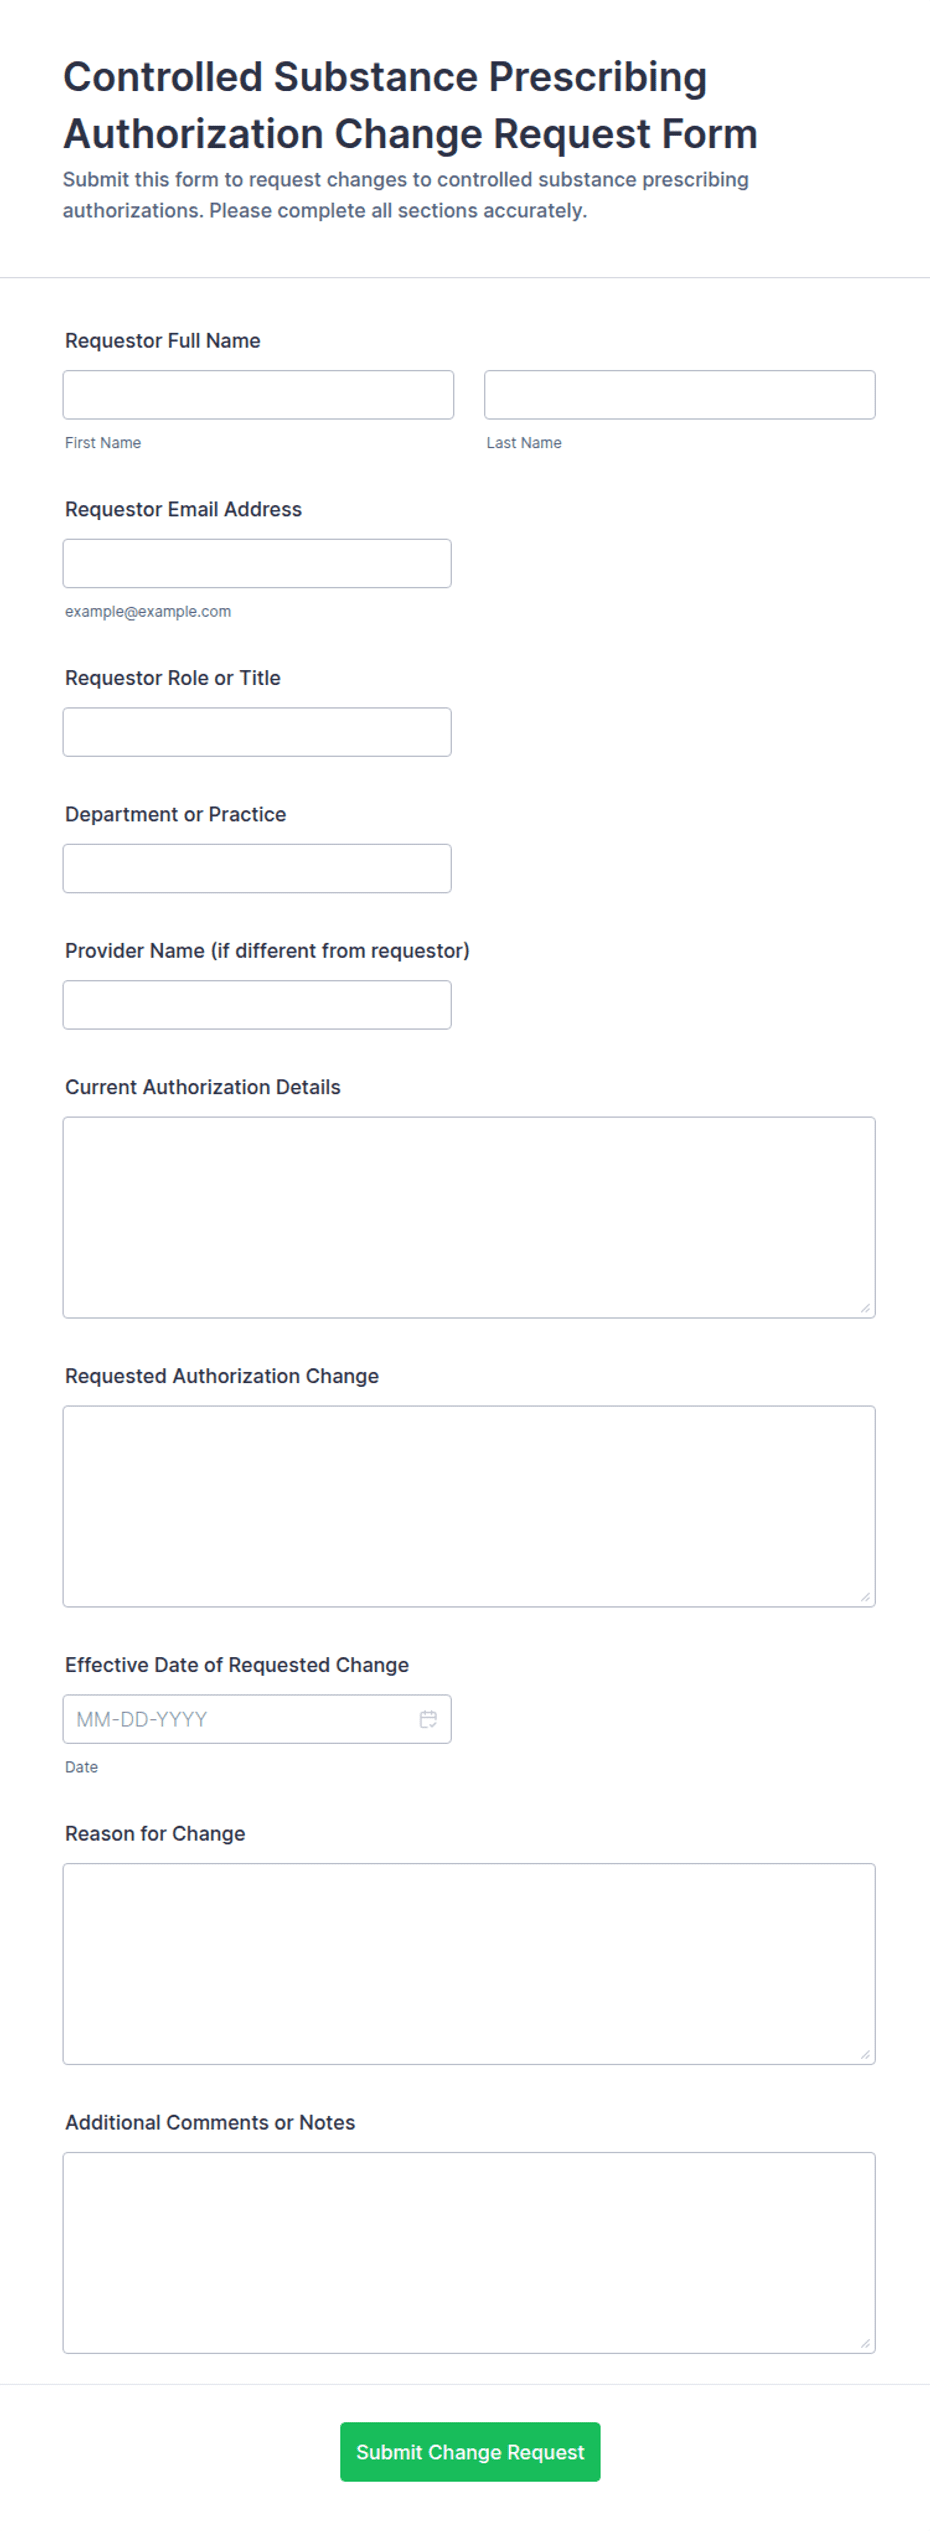Screen dimensions: 930x2531
Task: Click the Additional Comments or Notes text area
Action: pos(469,2252)
